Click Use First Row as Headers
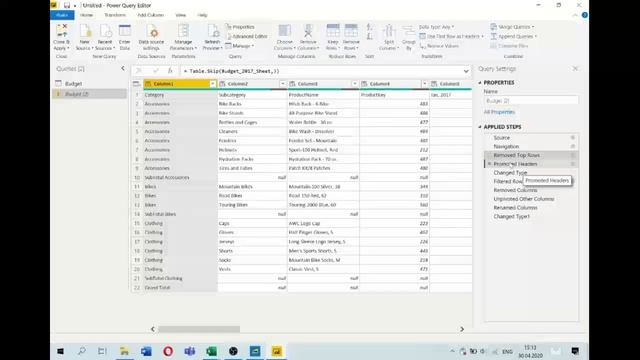This screenshot has width=640, height=360. [451, 36]
